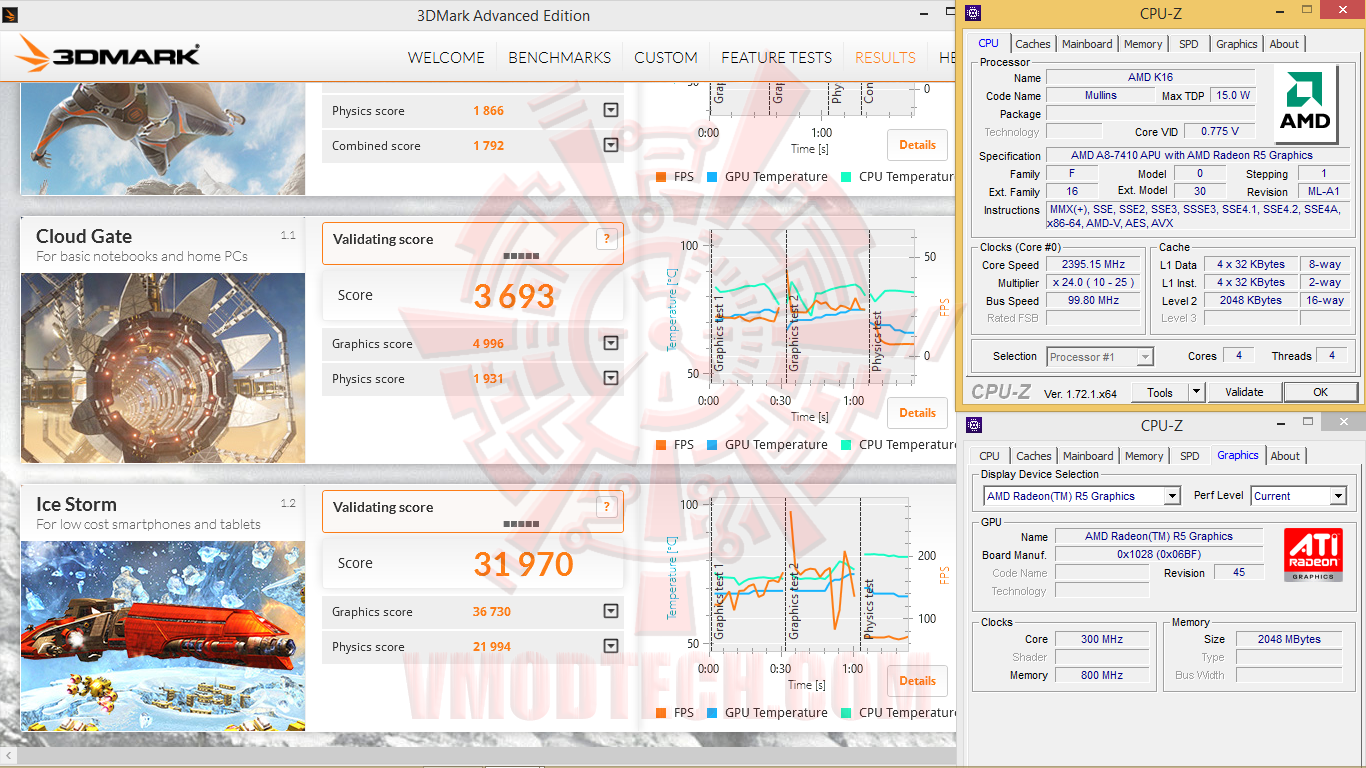Click the skydiver benchmark thumbnail
Viewport: 1366px width, 768px height.
click(x=163, y=140)
